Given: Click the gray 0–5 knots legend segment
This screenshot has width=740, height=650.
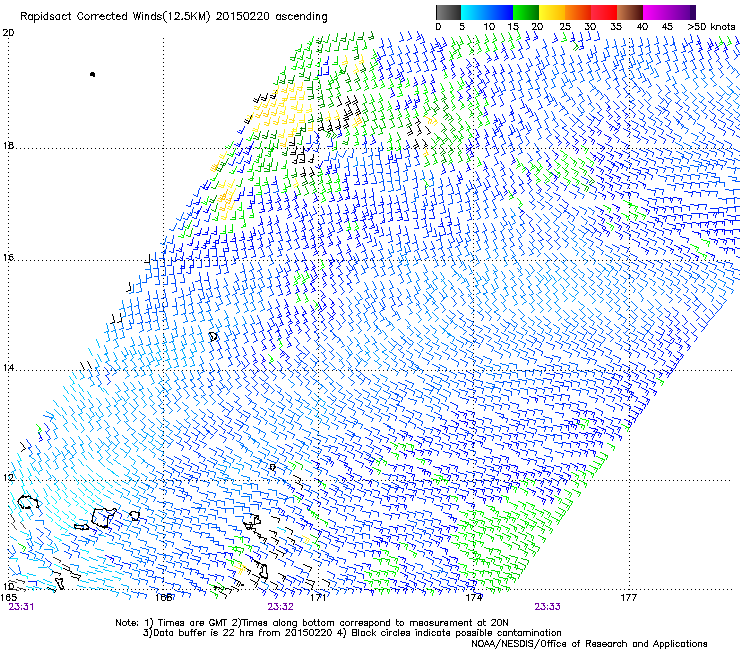Looking at the screenshot, I should pyautogui.click(x=448, y=12).
